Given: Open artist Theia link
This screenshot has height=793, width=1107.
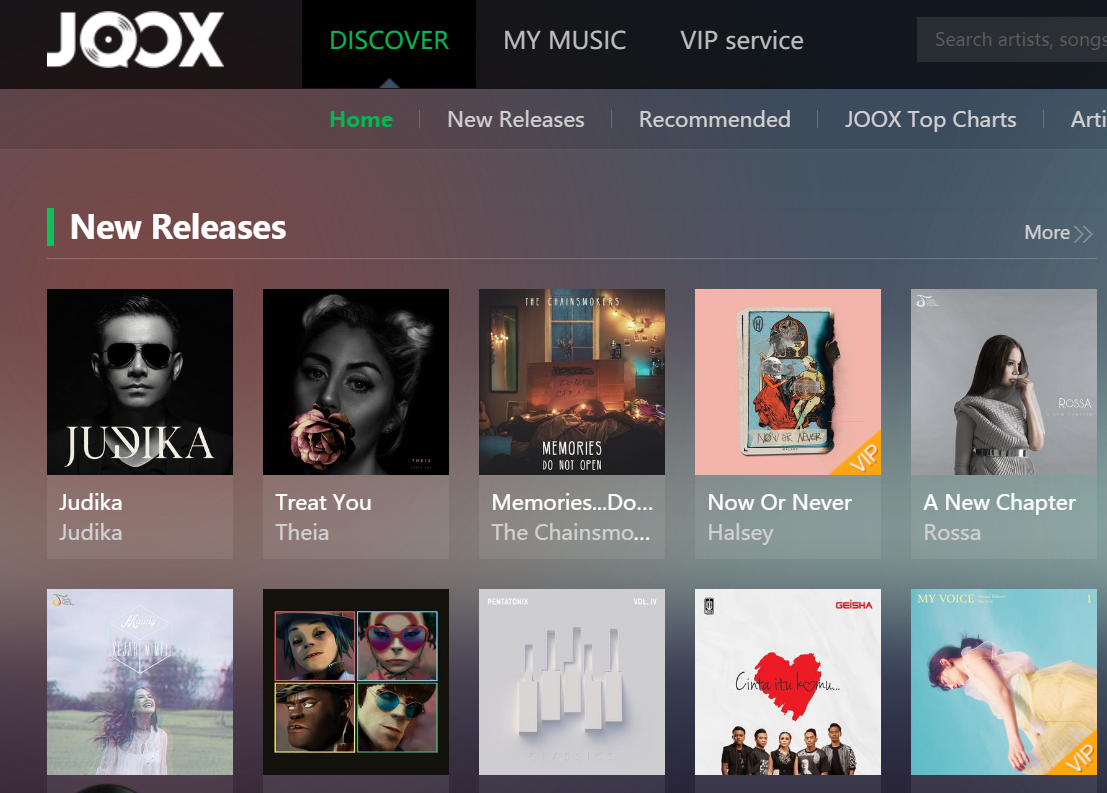Looking at the screenshot, I should click(302, 532).
